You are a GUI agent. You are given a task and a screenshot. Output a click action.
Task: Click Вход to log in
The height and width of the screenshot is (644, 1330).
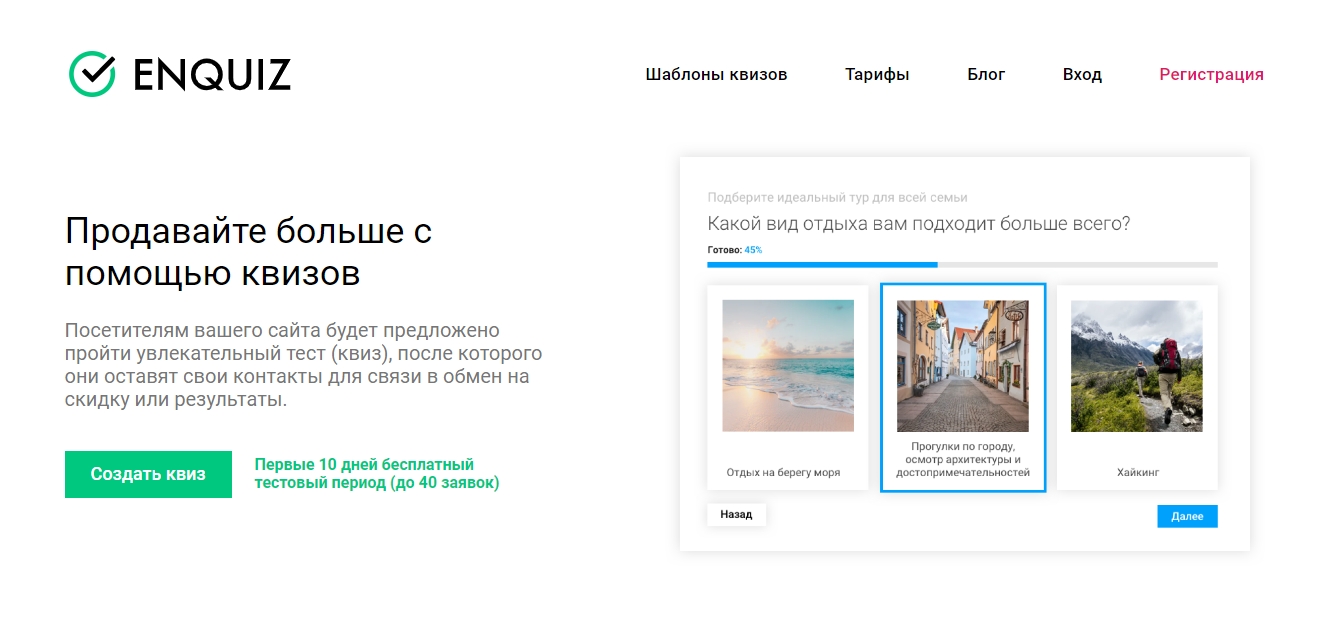click(x=1082, y=74)
